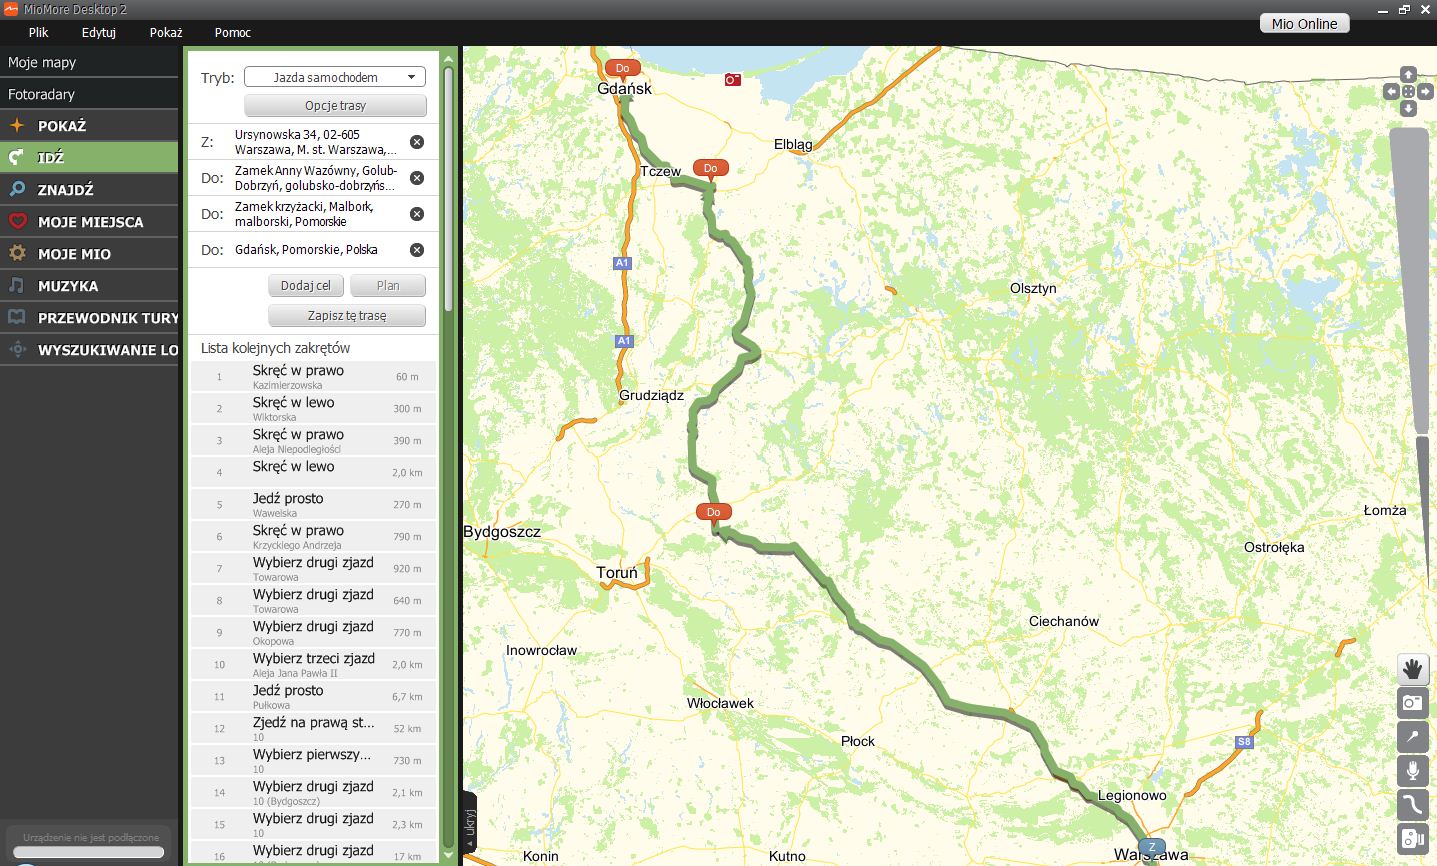The width and height of the screenshot is (1437, 866).
Task: Pan the map left with arrow
Action: [x=1391, y=91]
